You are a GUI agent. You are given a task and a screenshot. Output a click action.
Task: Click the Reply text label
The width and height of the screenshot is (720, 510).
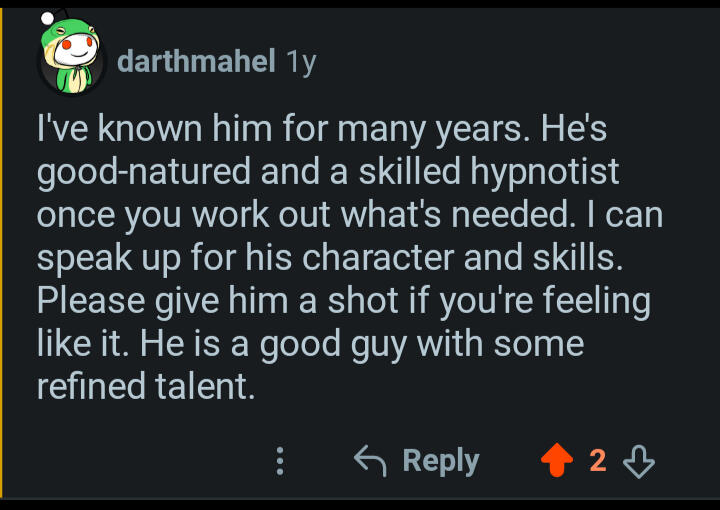(441, 461)
